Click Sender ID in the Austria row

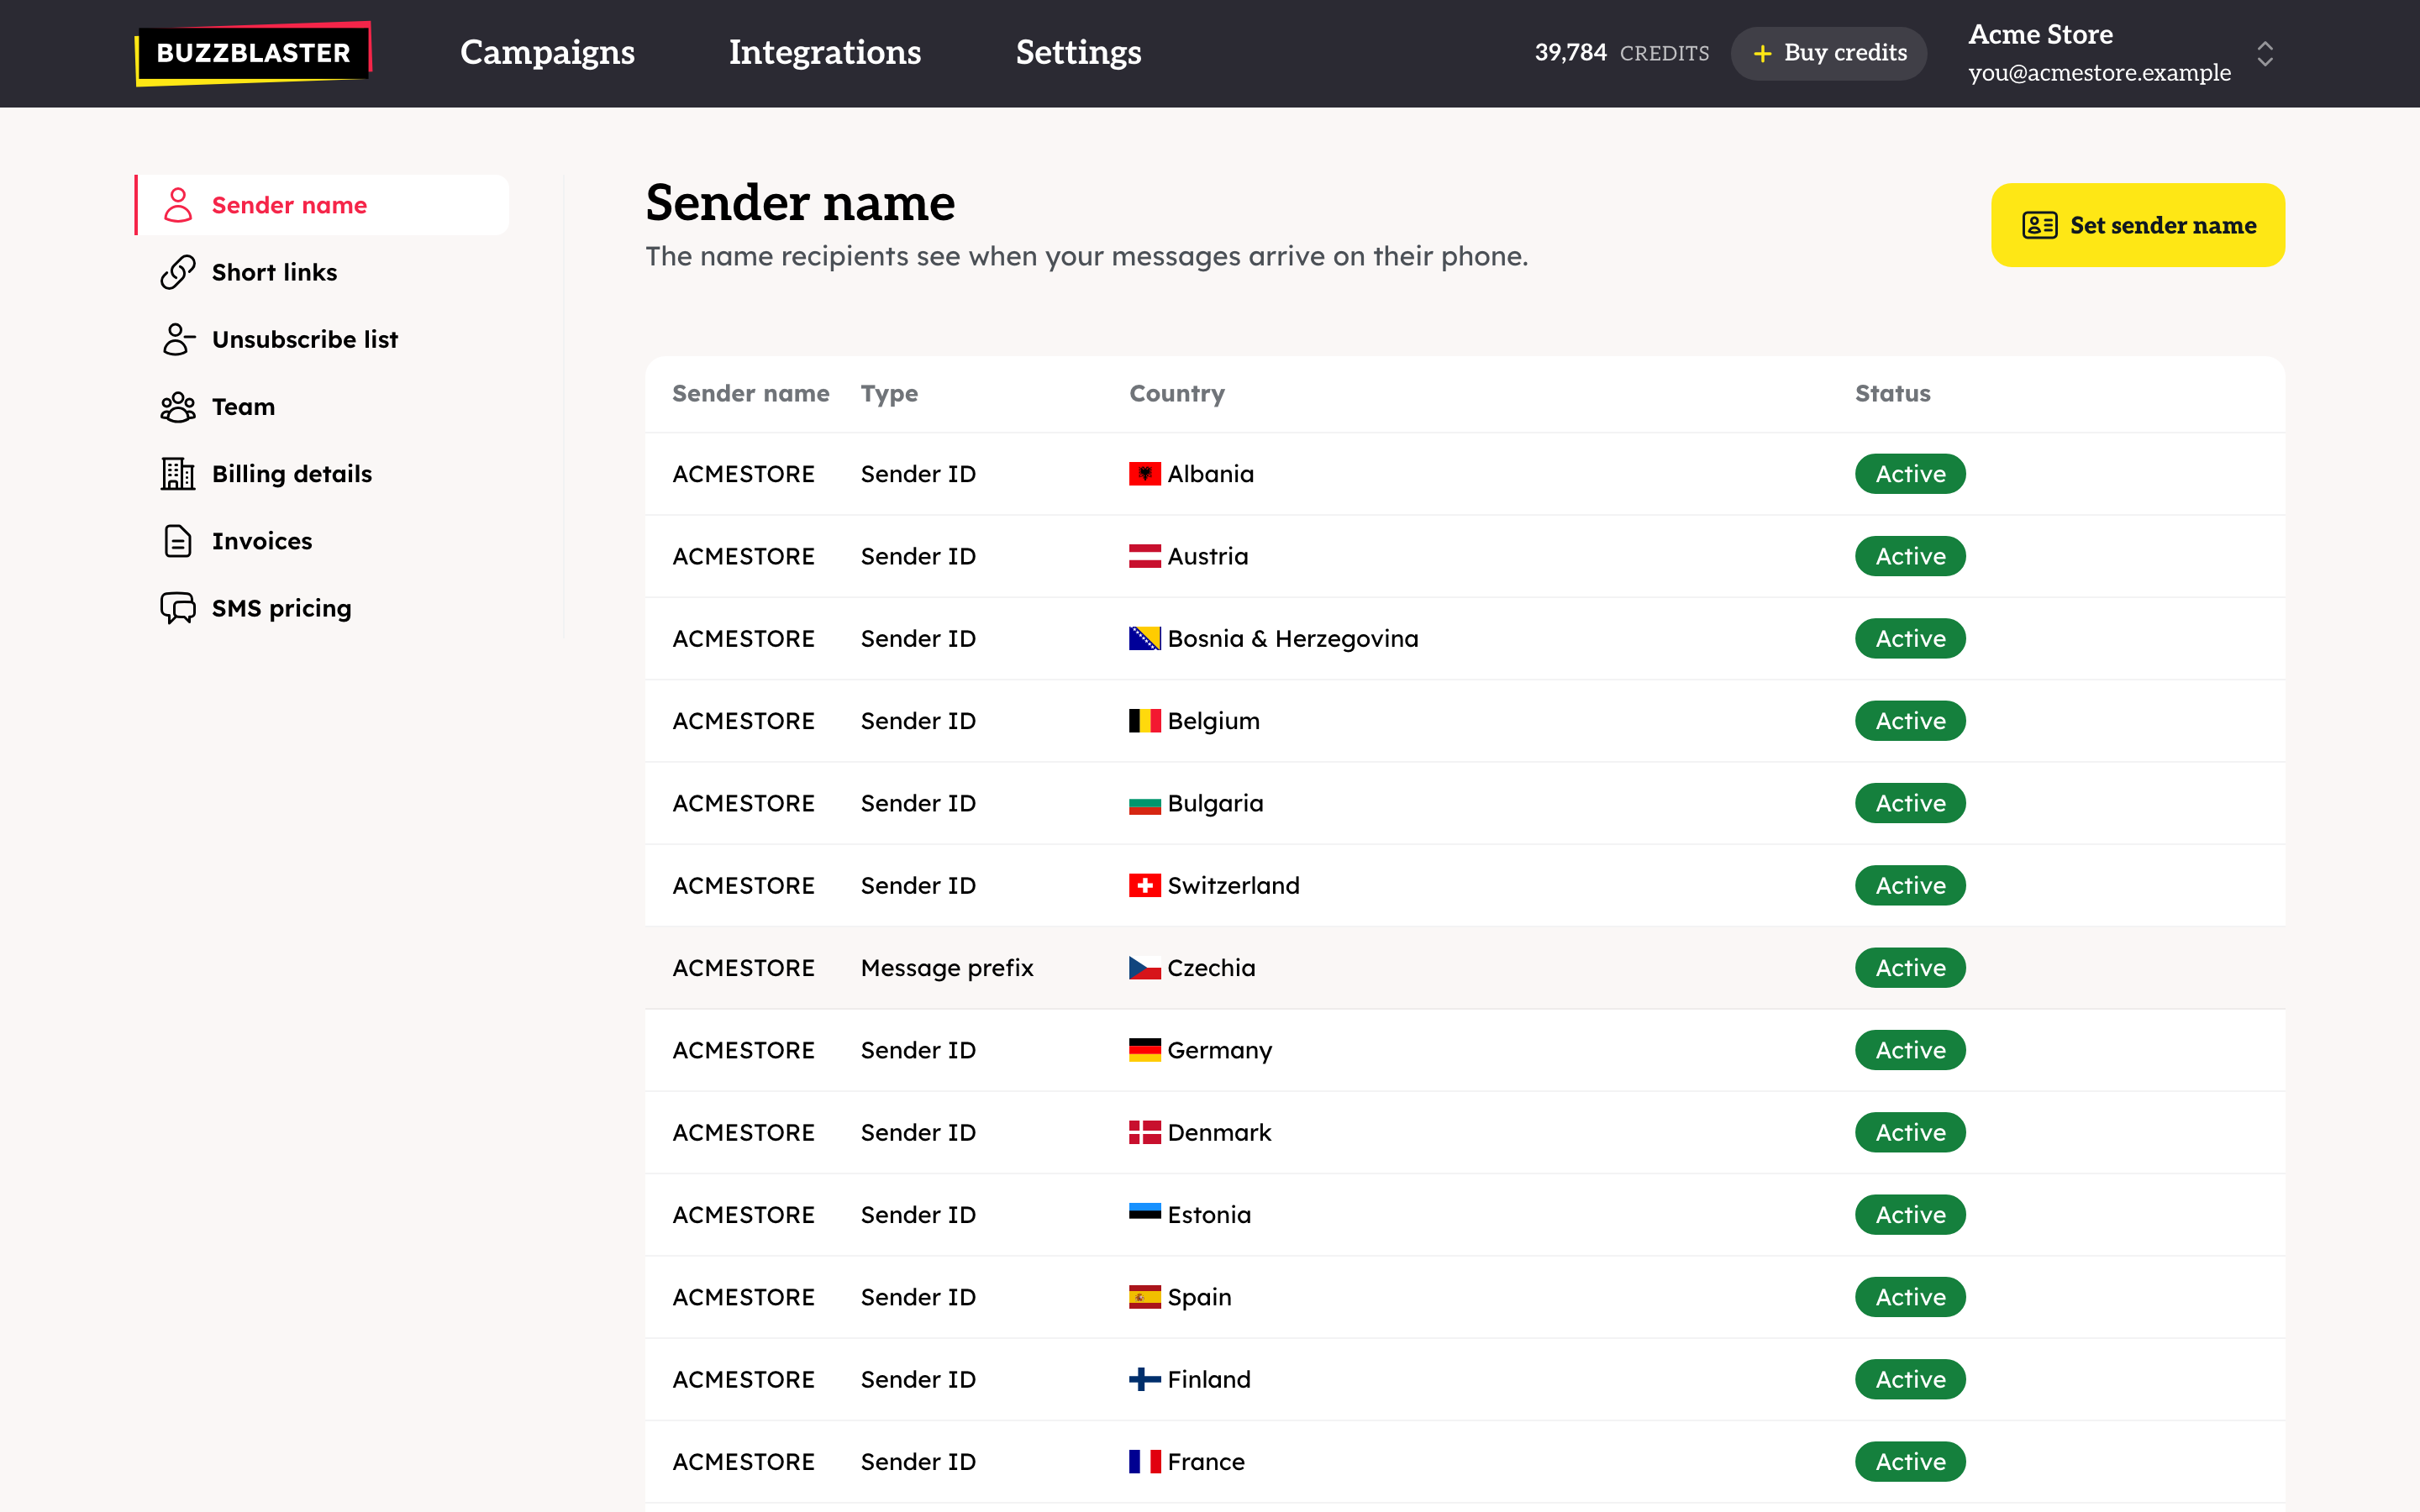pos(918,556)
